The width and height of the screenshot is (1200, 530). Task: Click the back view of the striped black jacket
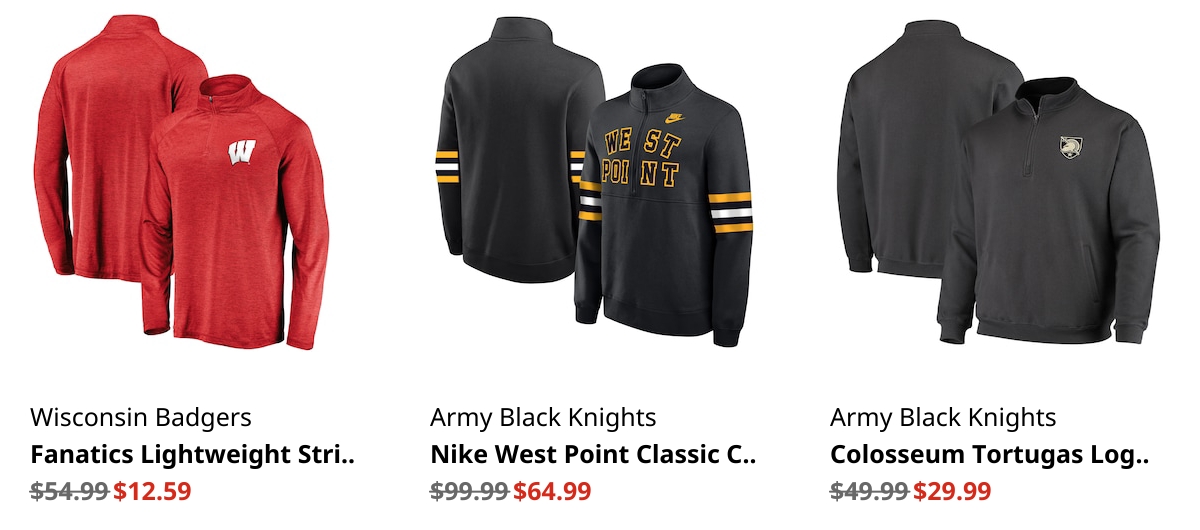tap(520, 150)
